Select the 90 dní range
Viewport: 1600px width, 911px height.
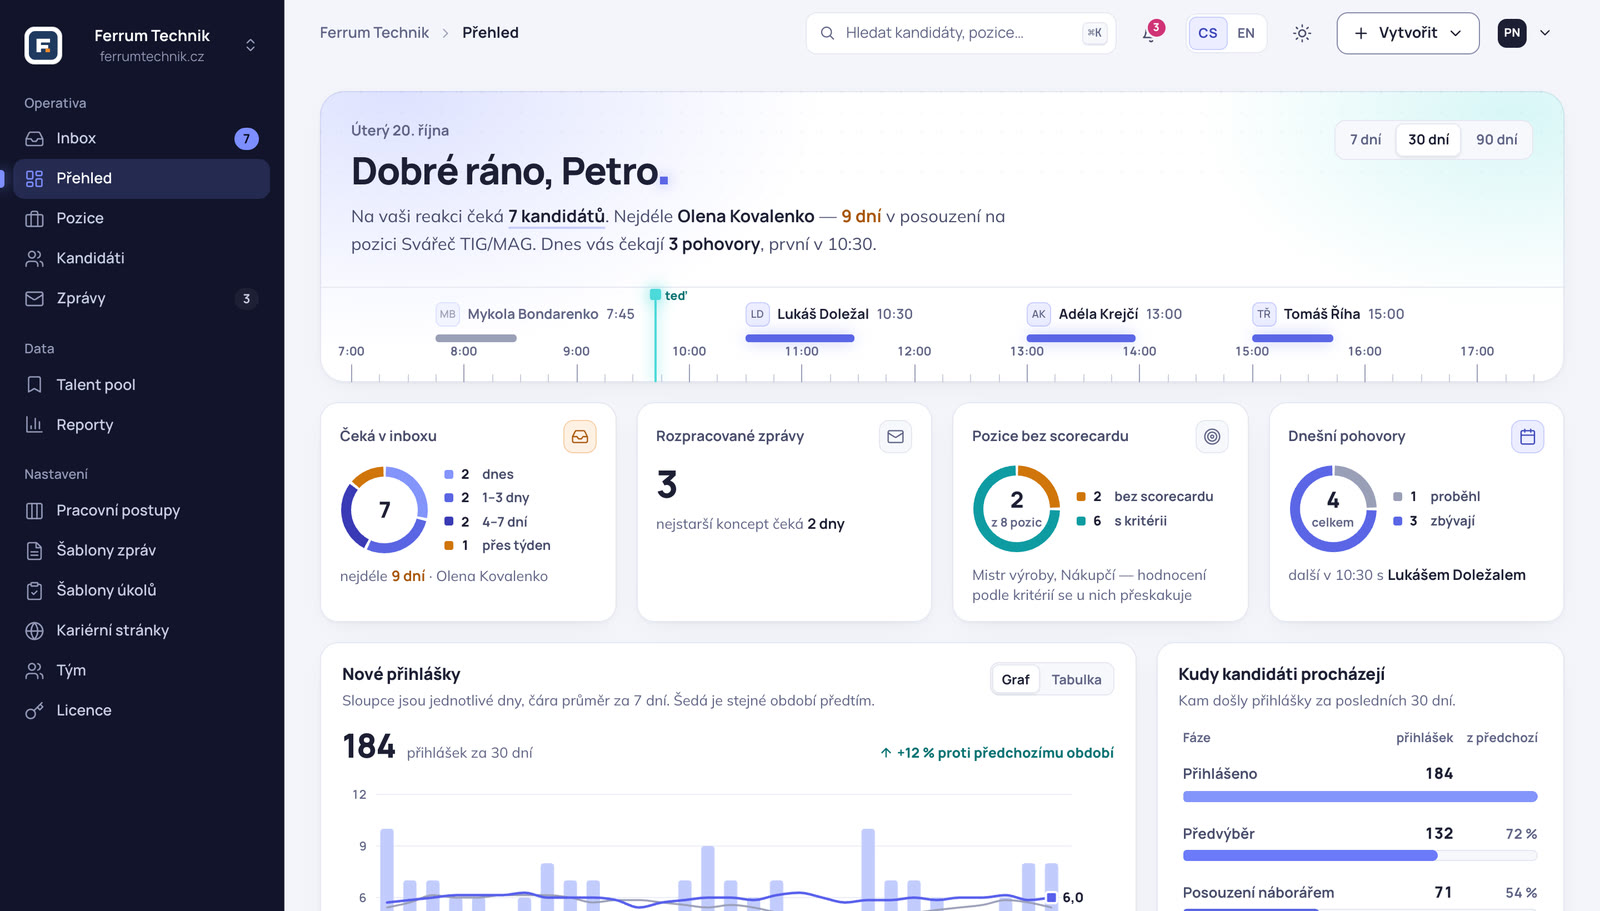pyautogui.click(x=1496, y=140)
